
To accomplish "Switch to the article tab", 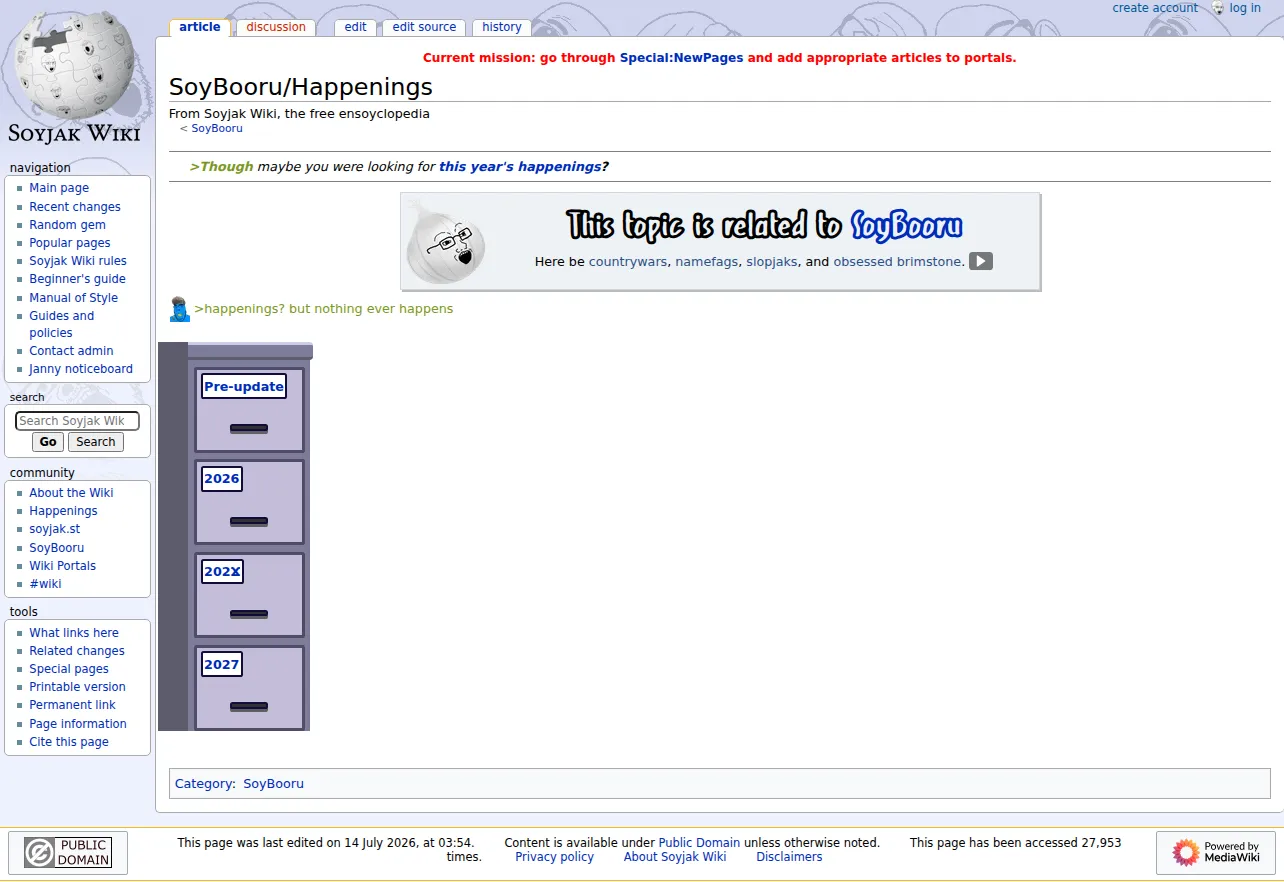I will tap(200, 27).
